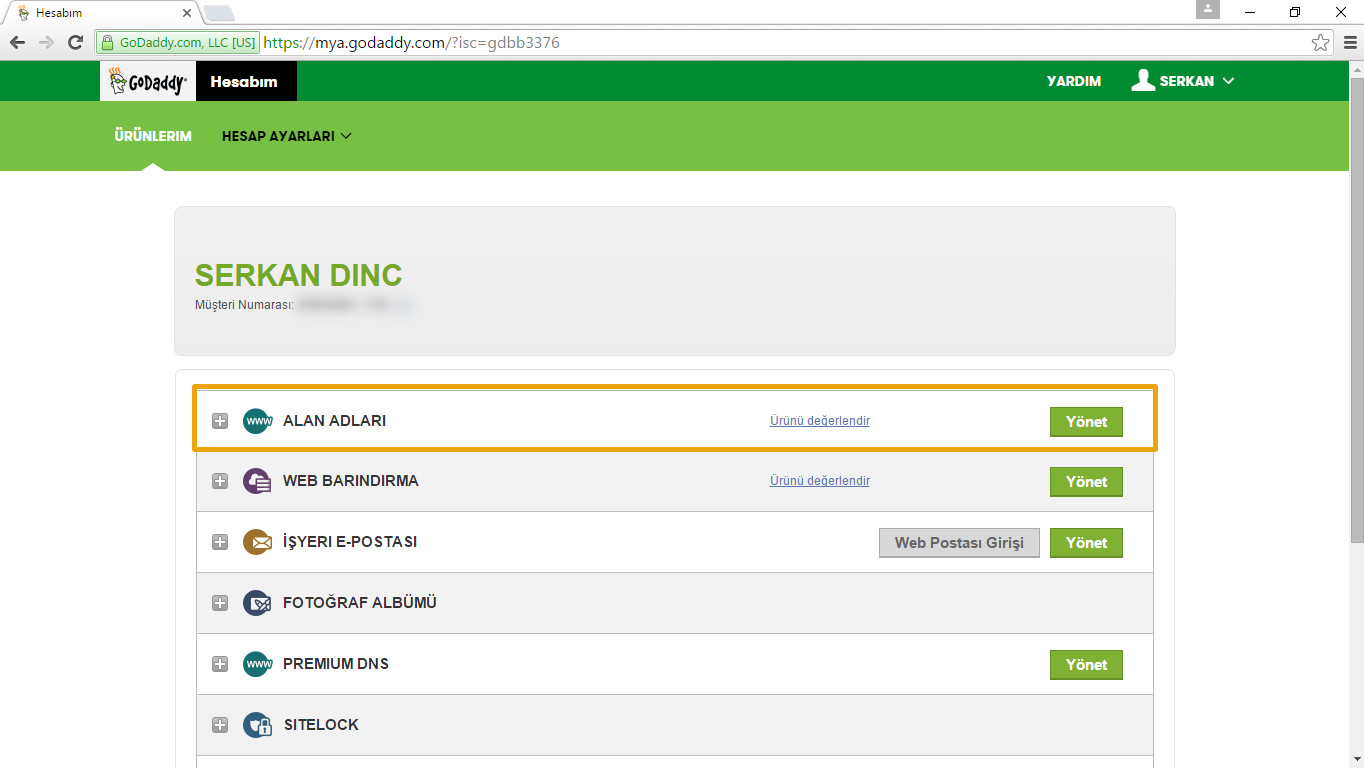Click Yönet for ALAN ADLARI
This screenshot has width=1364, height=768.
point(1086,421)
